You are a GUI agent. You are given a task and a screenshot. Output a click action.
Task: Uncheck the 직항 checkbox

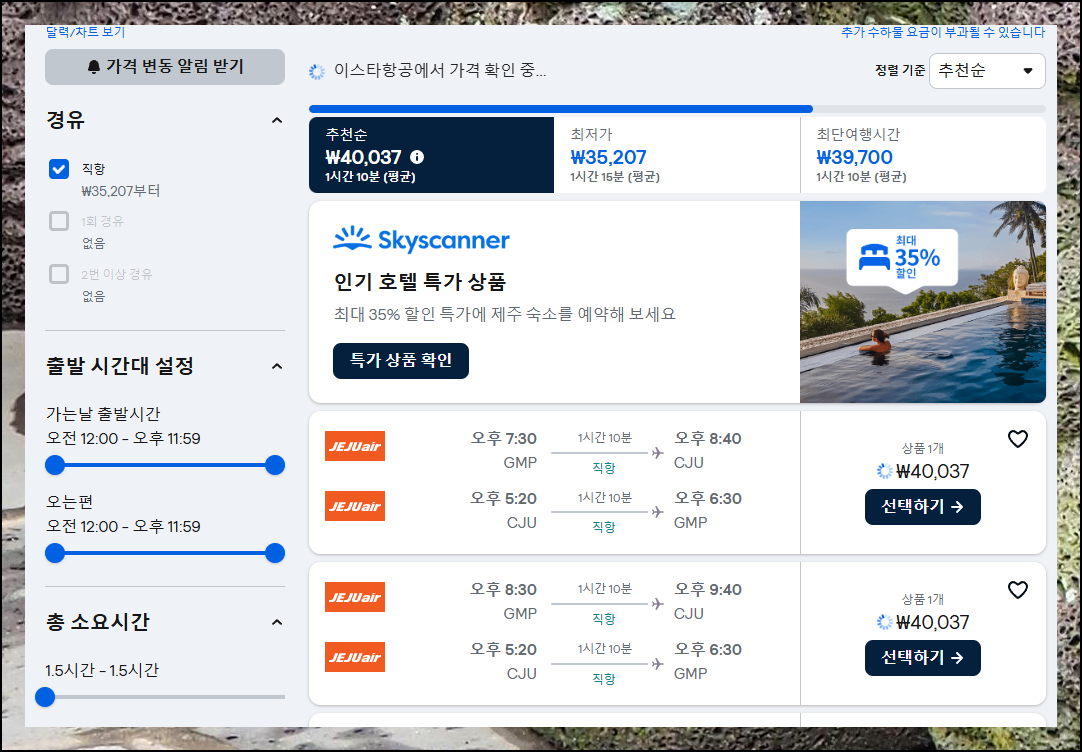tap(59, 168)
